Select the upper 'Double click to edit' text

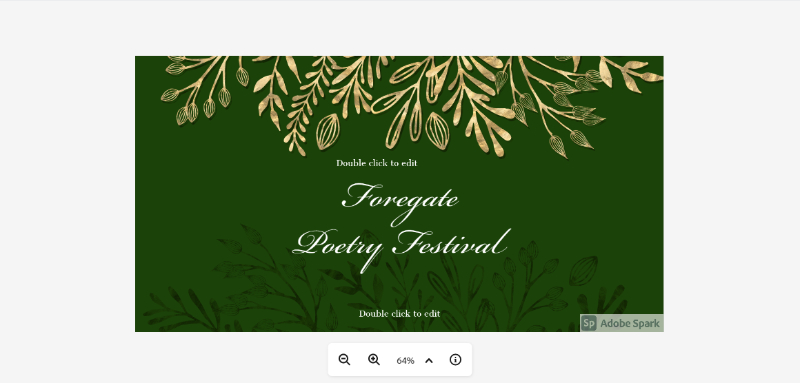point(377,163)
